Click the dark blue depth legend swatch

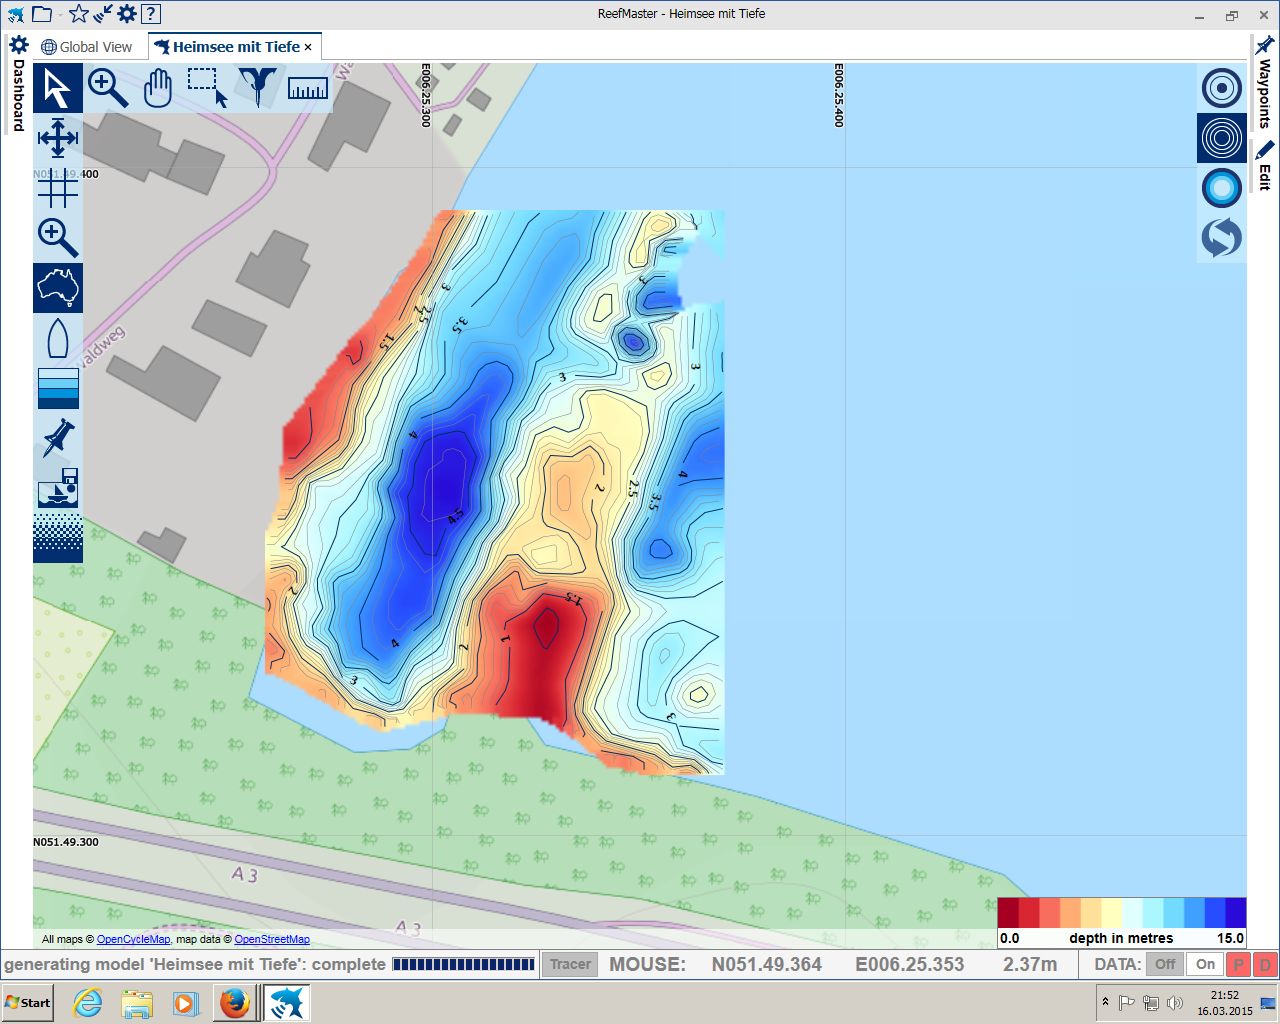pos(1235,913)
